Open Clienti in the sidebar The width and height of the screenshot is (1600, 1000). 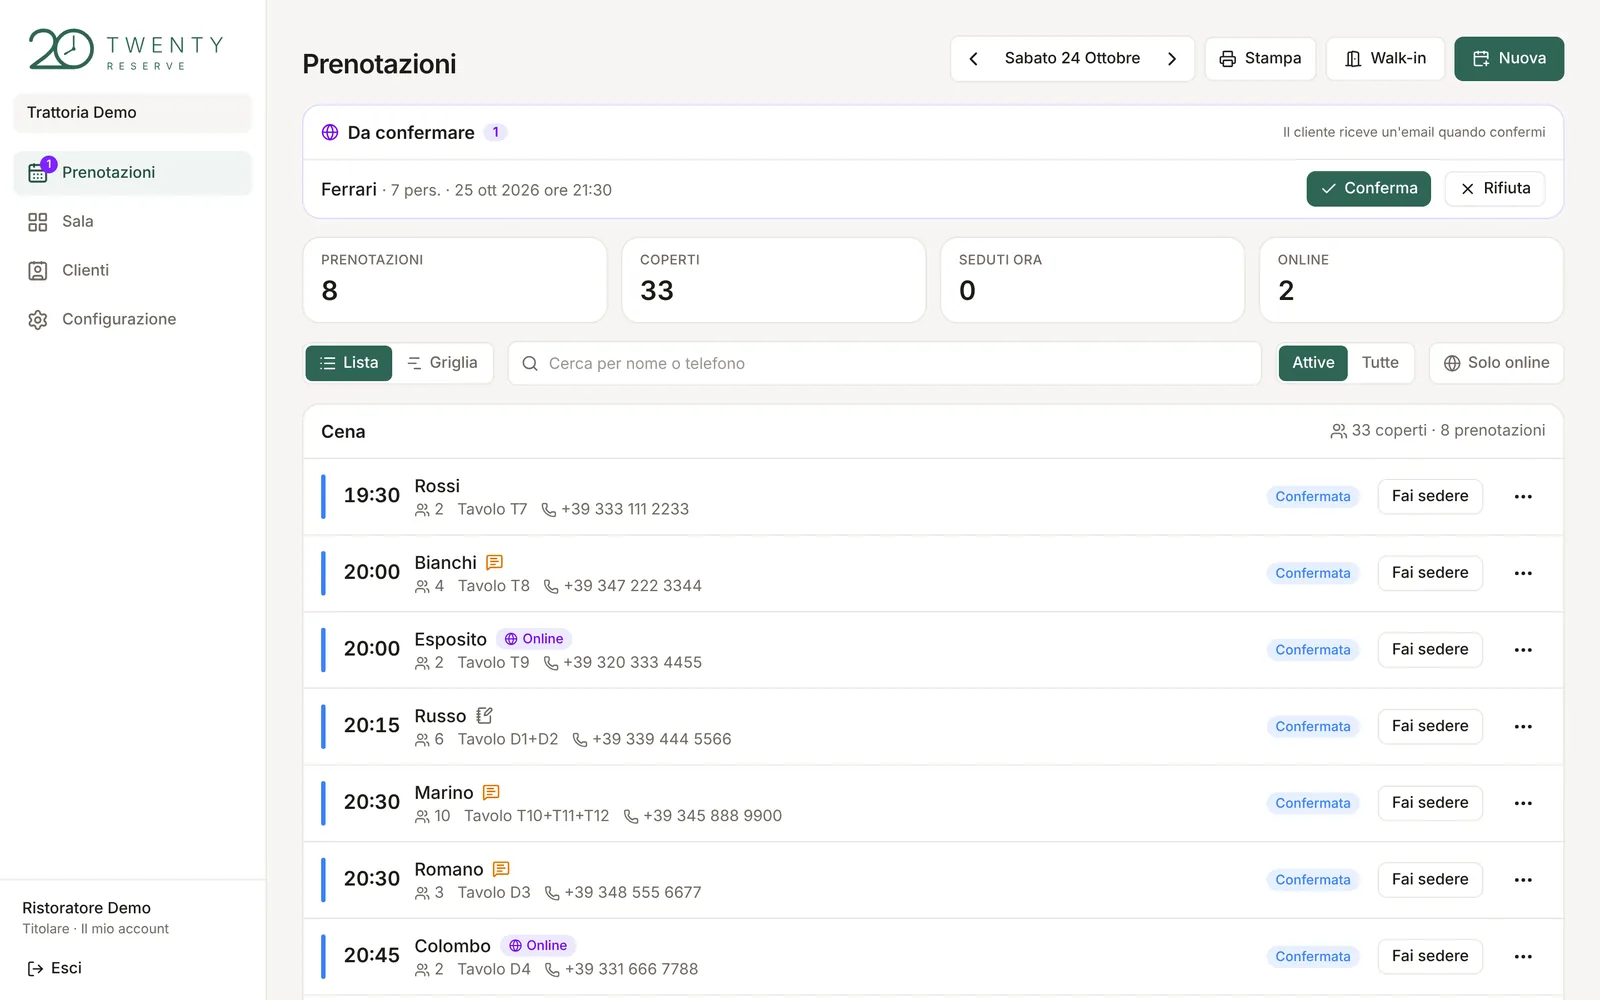[x=132, y=271]
